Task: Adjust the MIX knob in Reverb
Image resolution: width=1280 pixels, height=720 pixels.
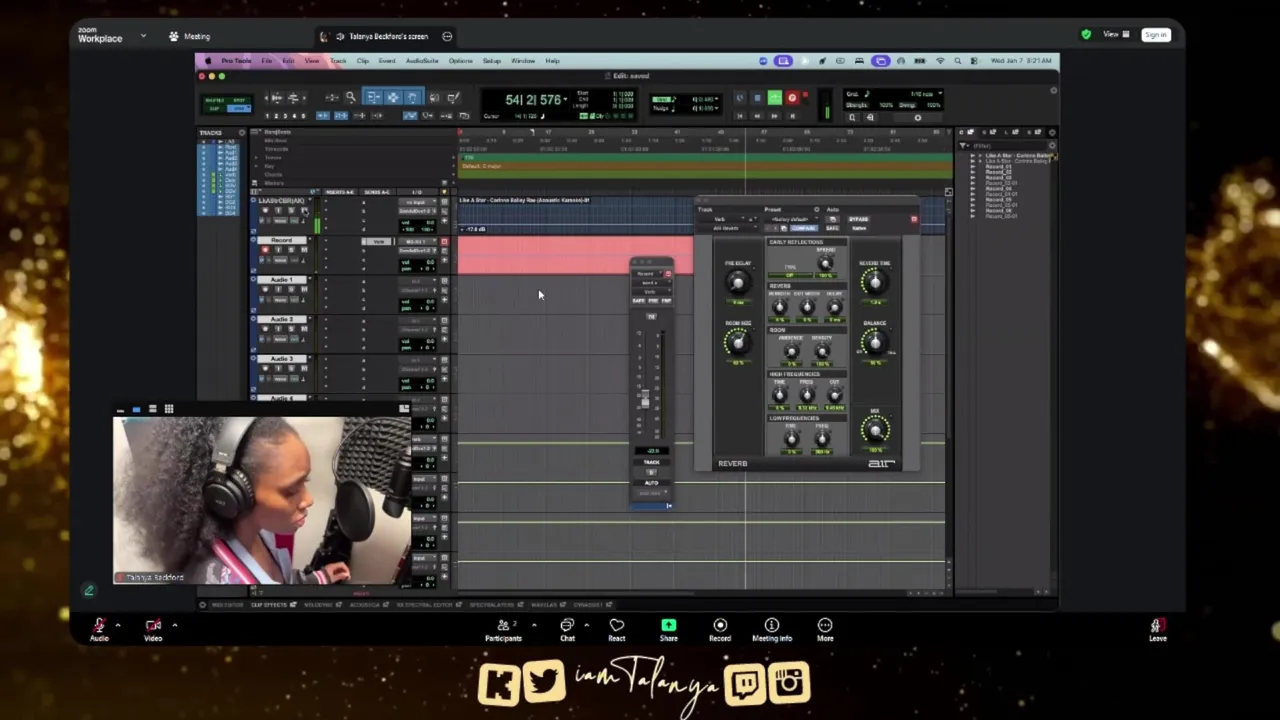Action: pos(875,430)
